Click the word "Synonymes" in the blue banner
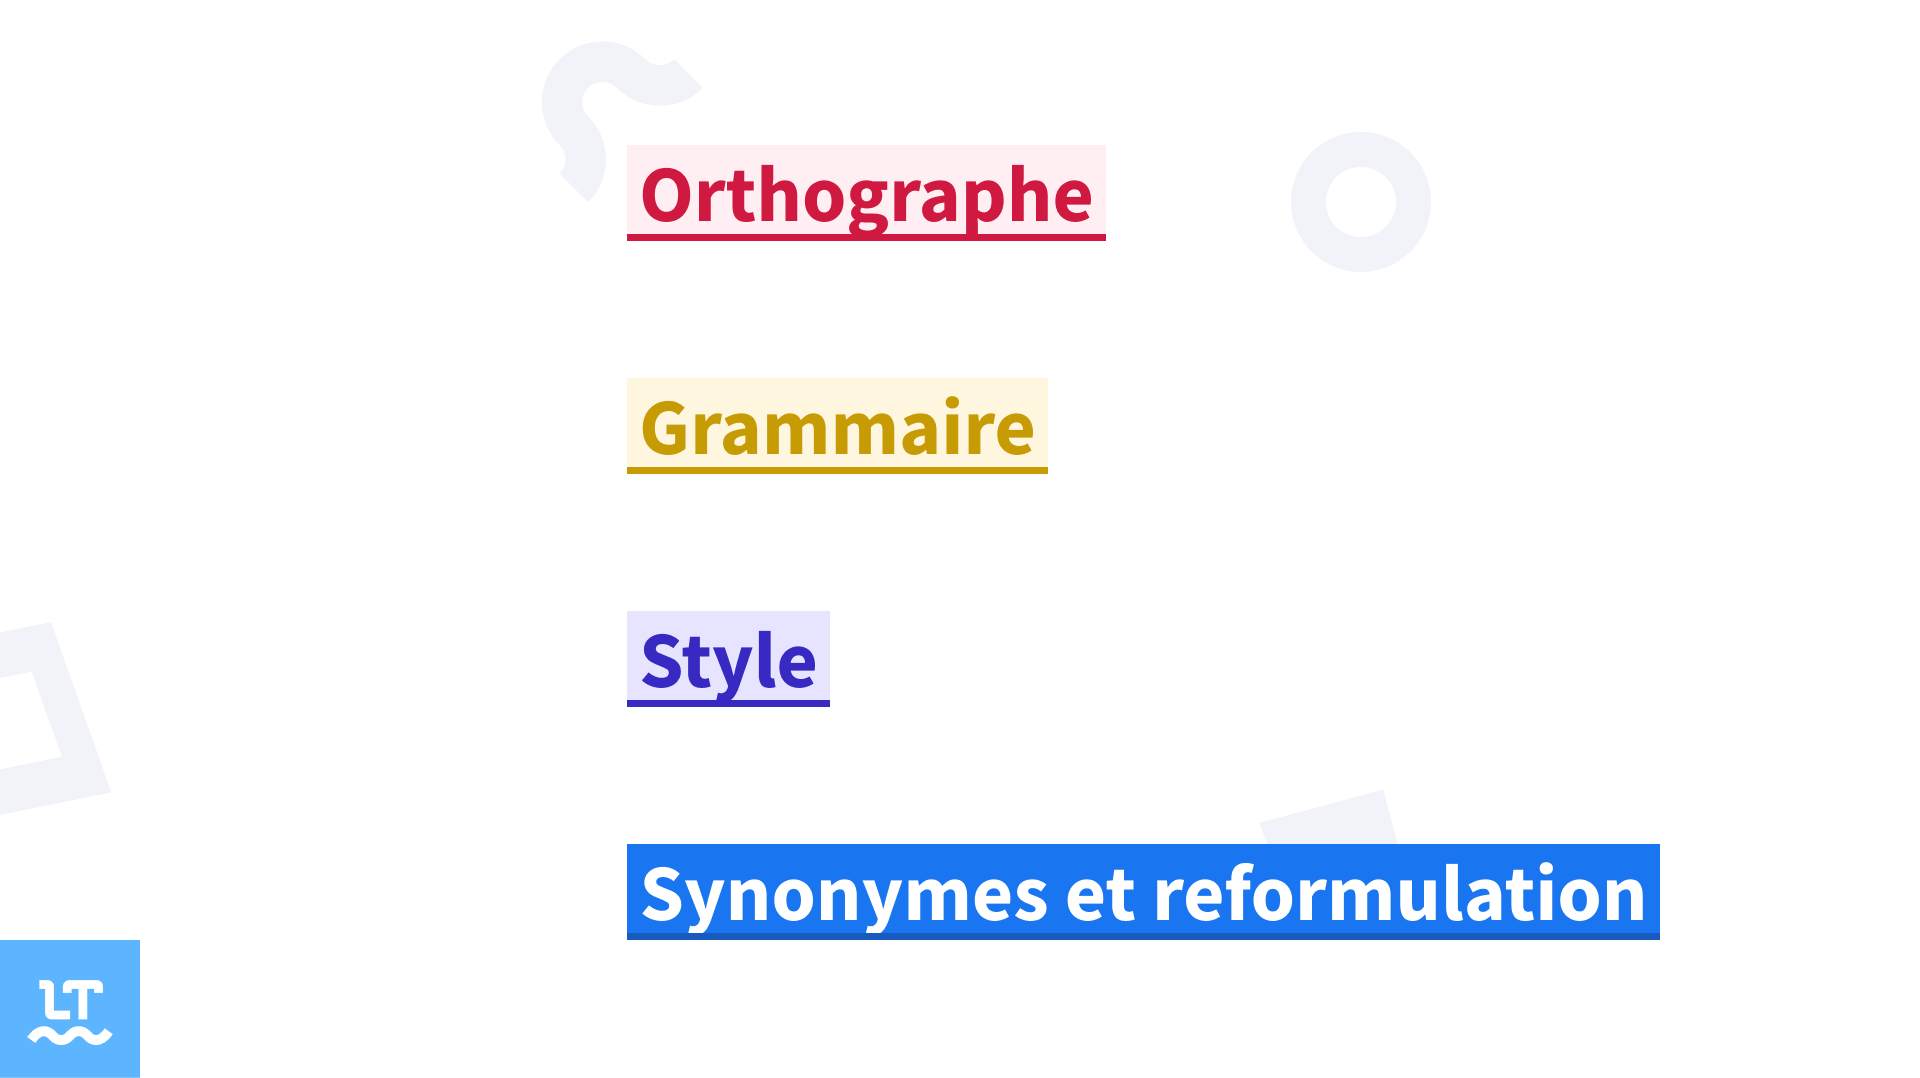The width and height of the screenshot is (1920, 1078). click(x=844, y=896)
